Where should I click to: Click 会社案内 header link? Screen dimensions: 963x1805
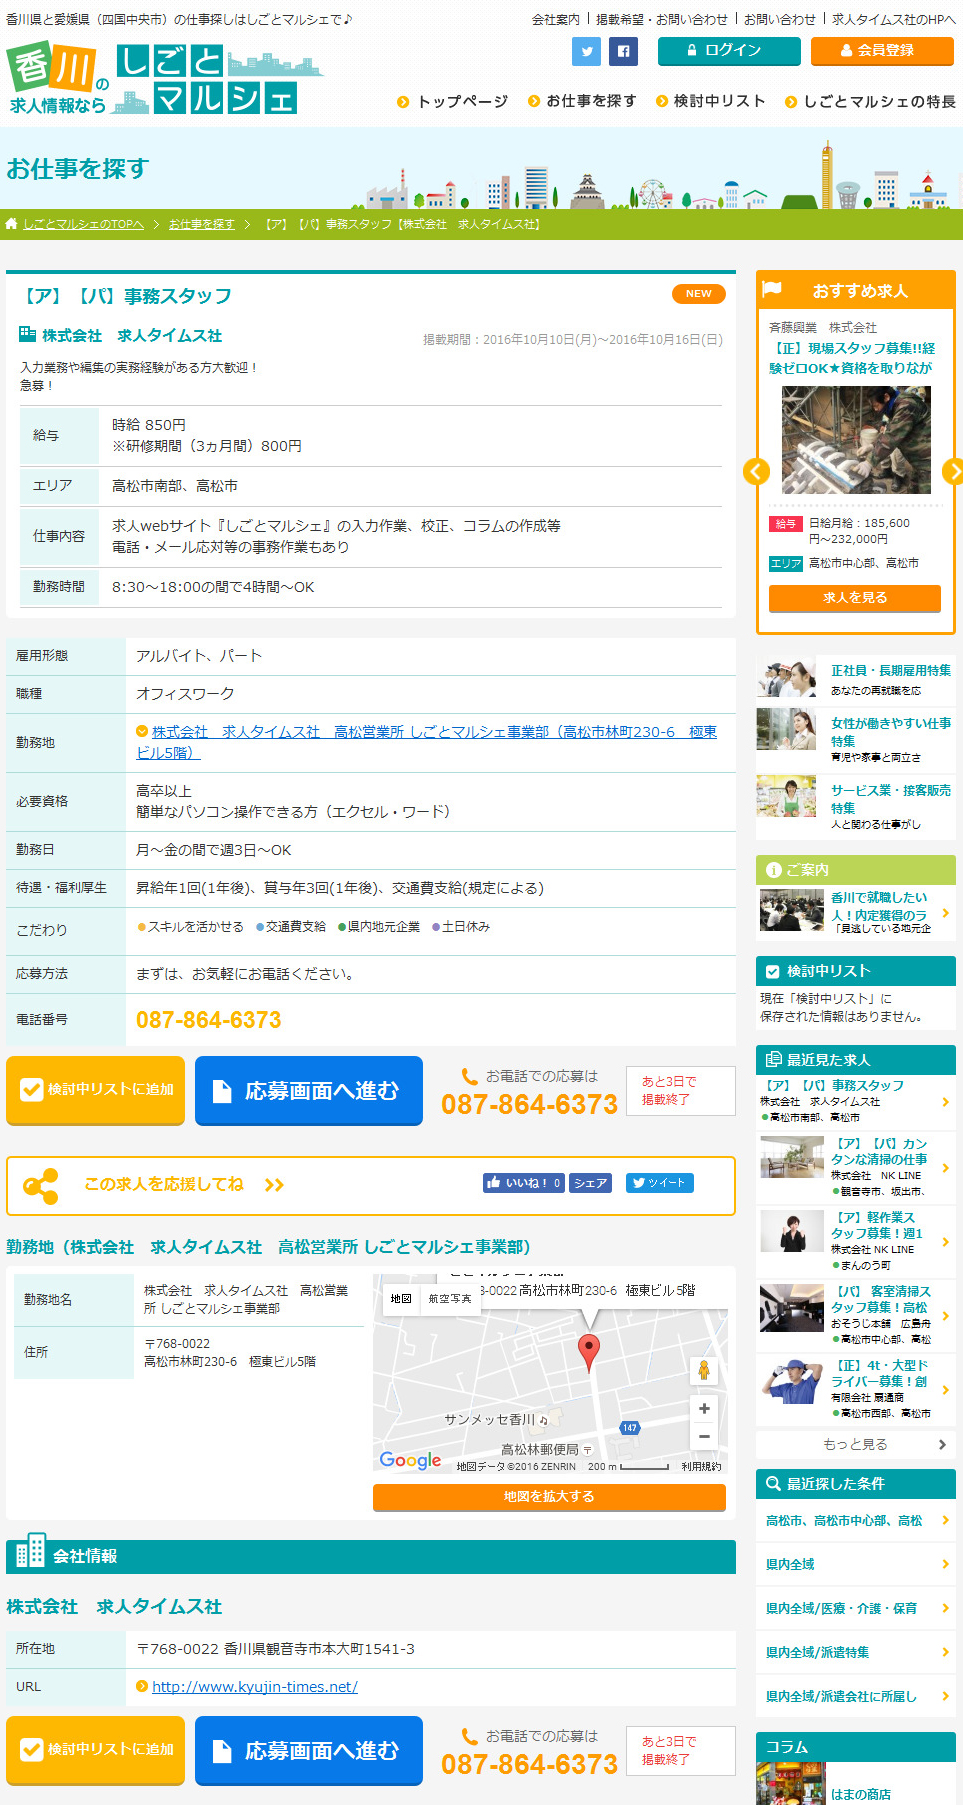tap(556, 19)
